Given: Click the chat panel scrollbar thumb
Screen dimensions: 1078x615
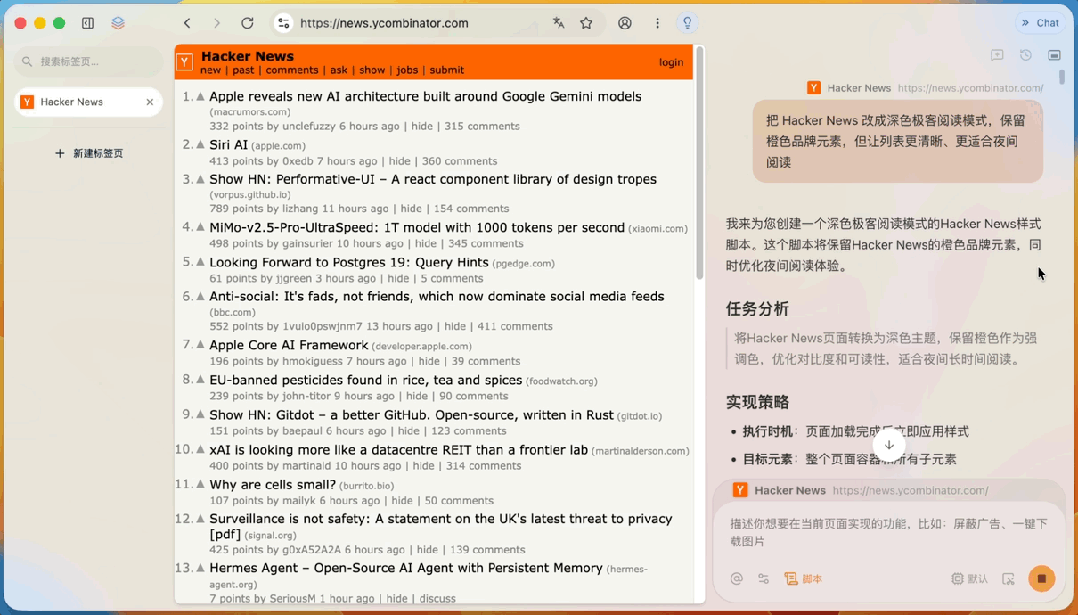Looking at the screenshot, I should coord(1064,77).
